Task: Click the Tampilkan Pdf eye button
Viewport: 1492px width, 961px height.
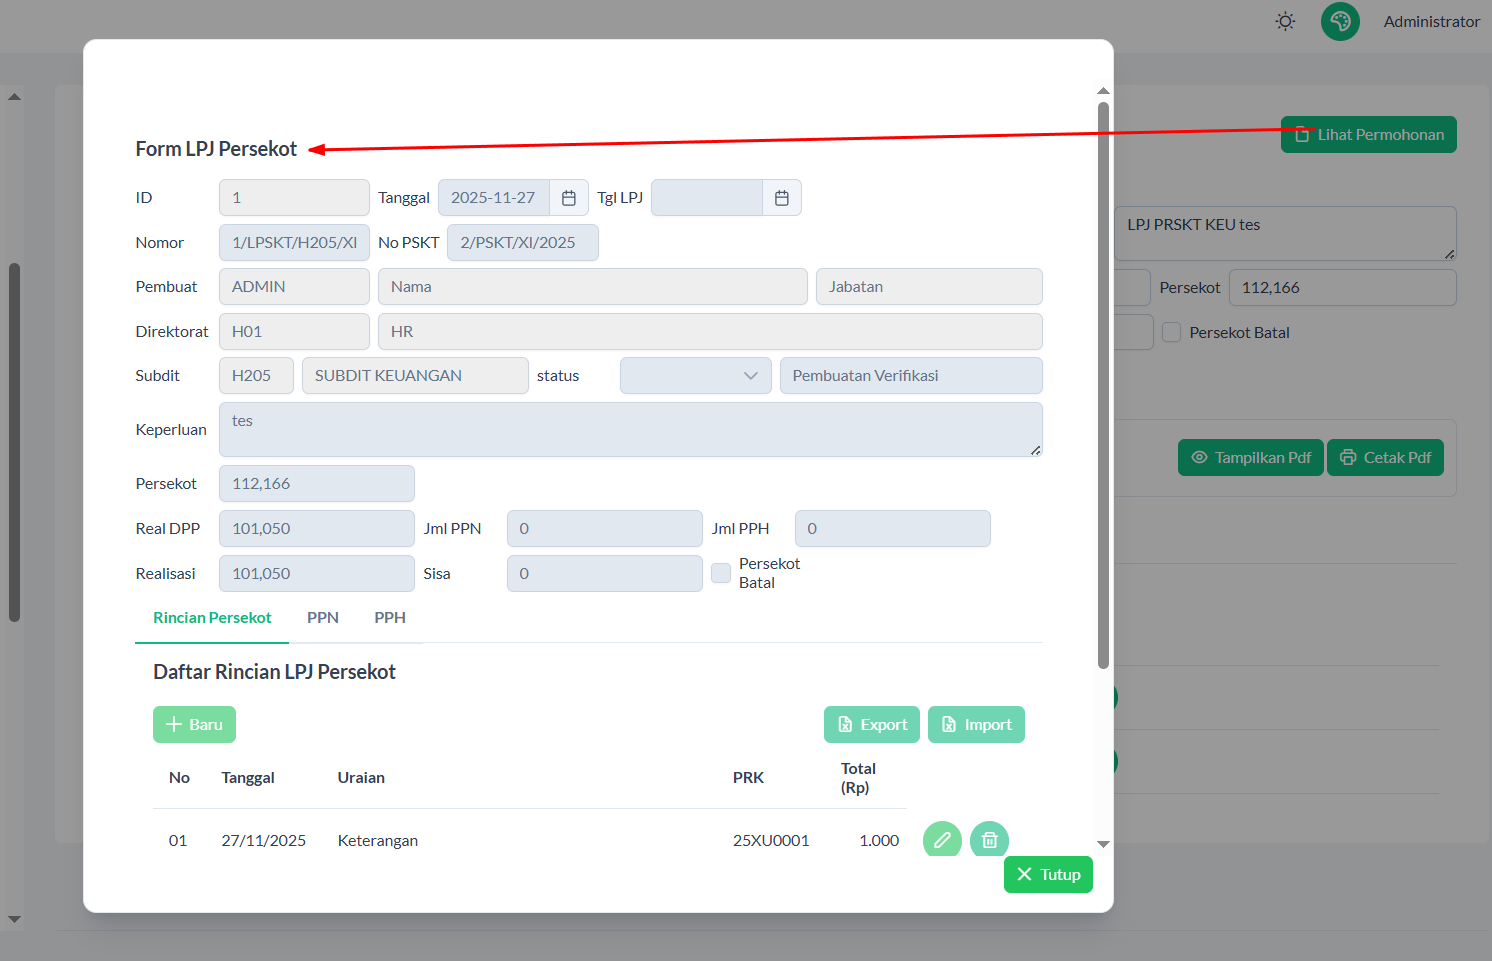Action: coord(1250,458)
